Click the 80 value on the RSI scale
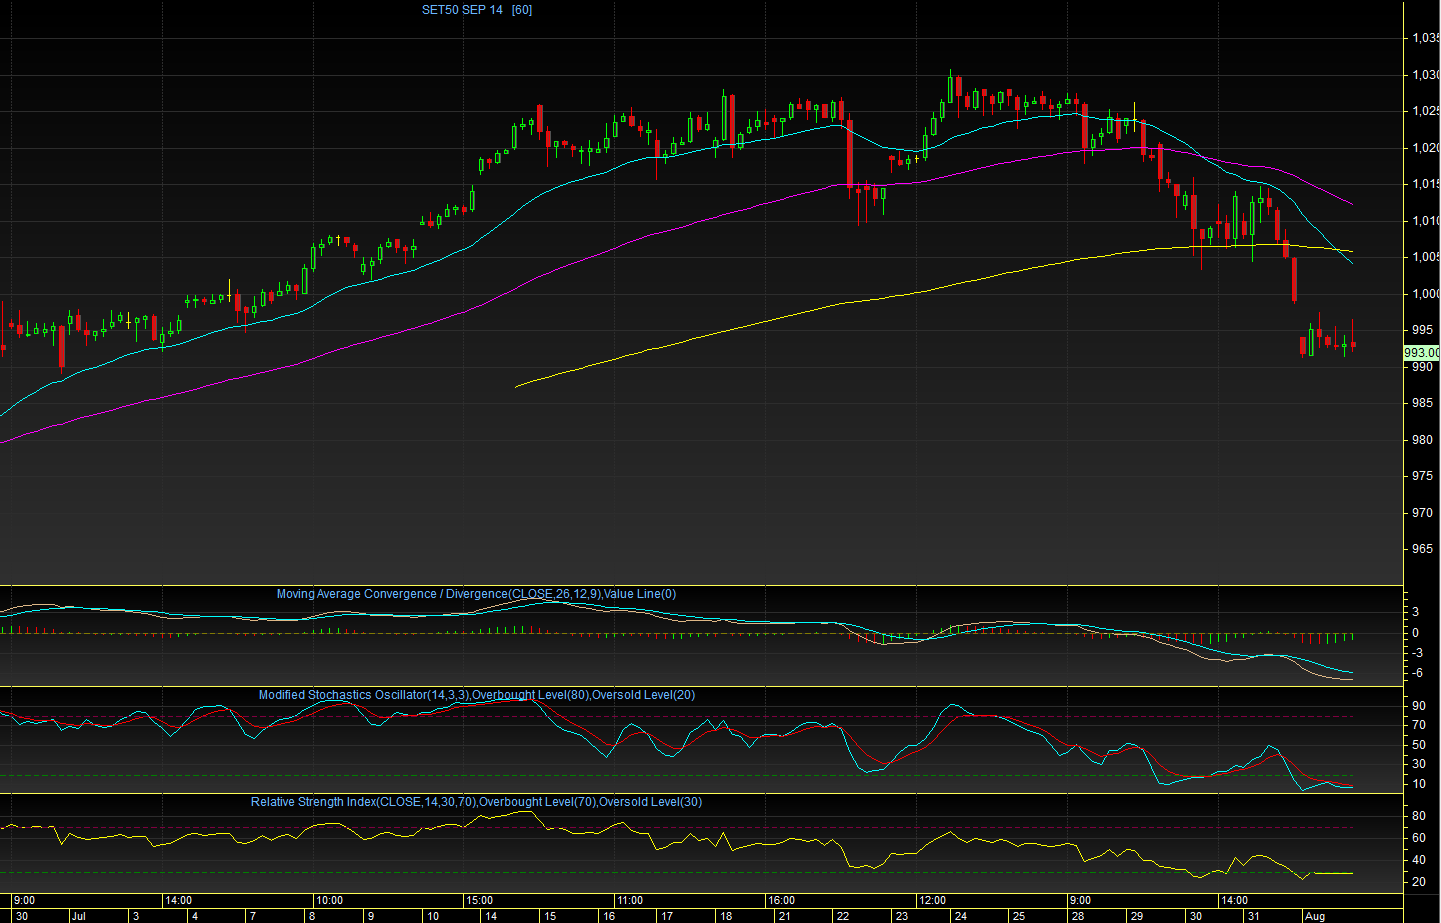The width and height of the screenshot is (1441, 923). coord(1419,816)
